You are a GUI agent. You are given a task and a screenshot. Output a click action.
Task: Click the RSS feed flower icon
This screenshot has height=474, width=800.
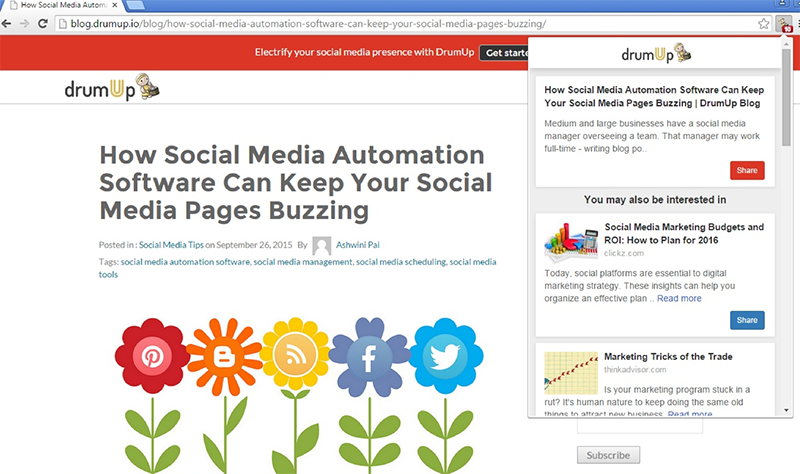[294, 354]
